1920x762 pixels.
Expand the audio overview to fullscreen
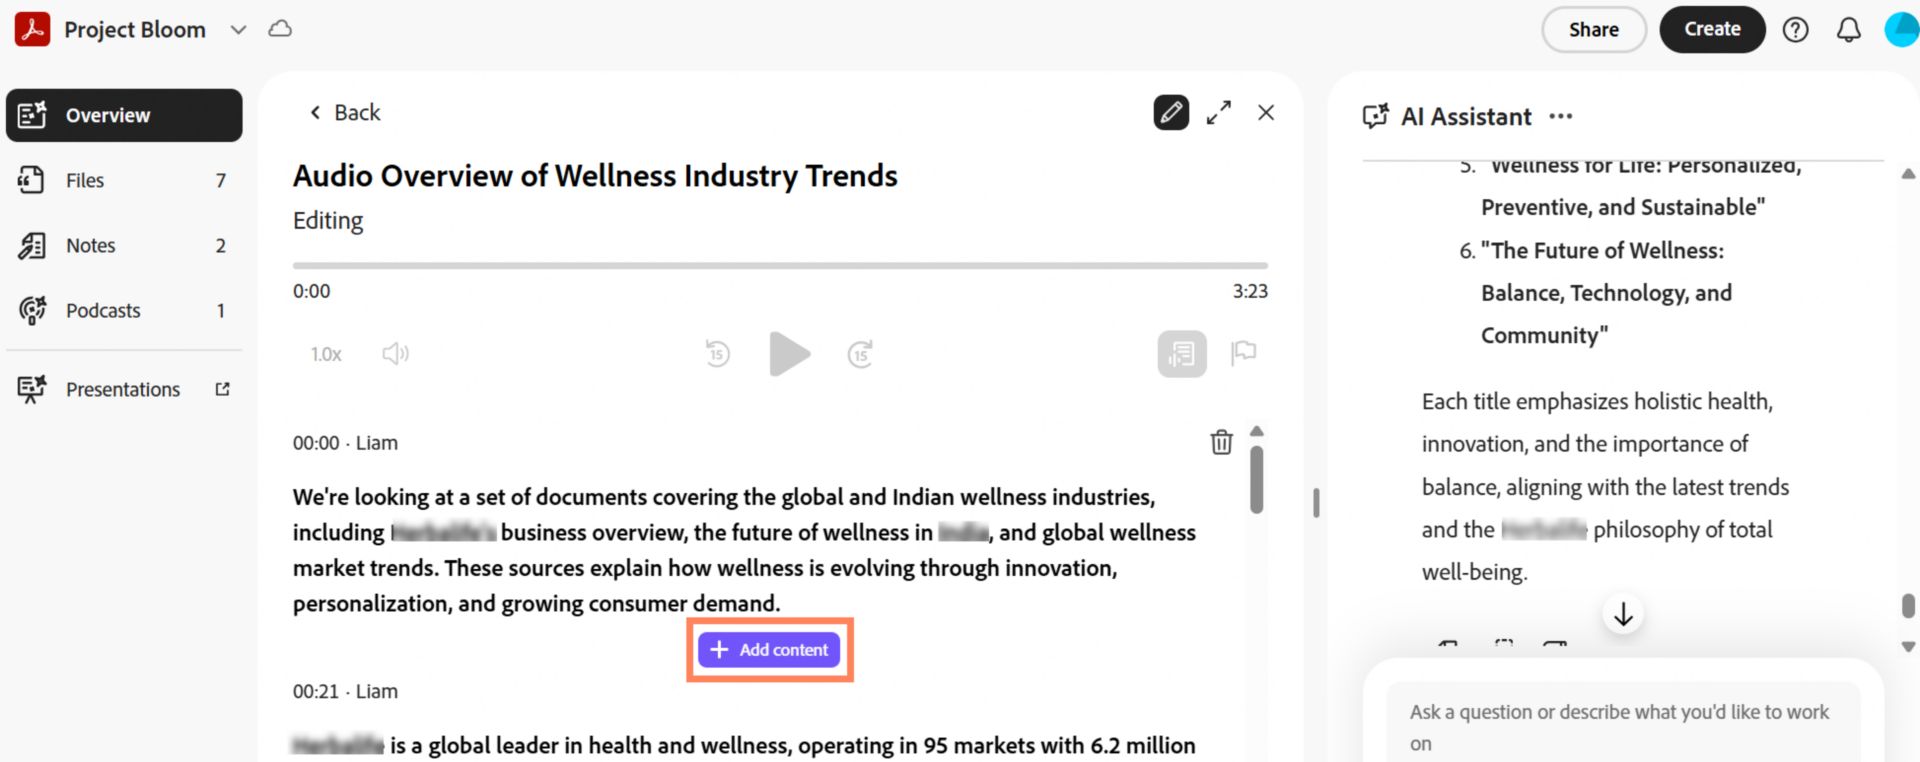pyautogui.click(x=1218, y=112)
